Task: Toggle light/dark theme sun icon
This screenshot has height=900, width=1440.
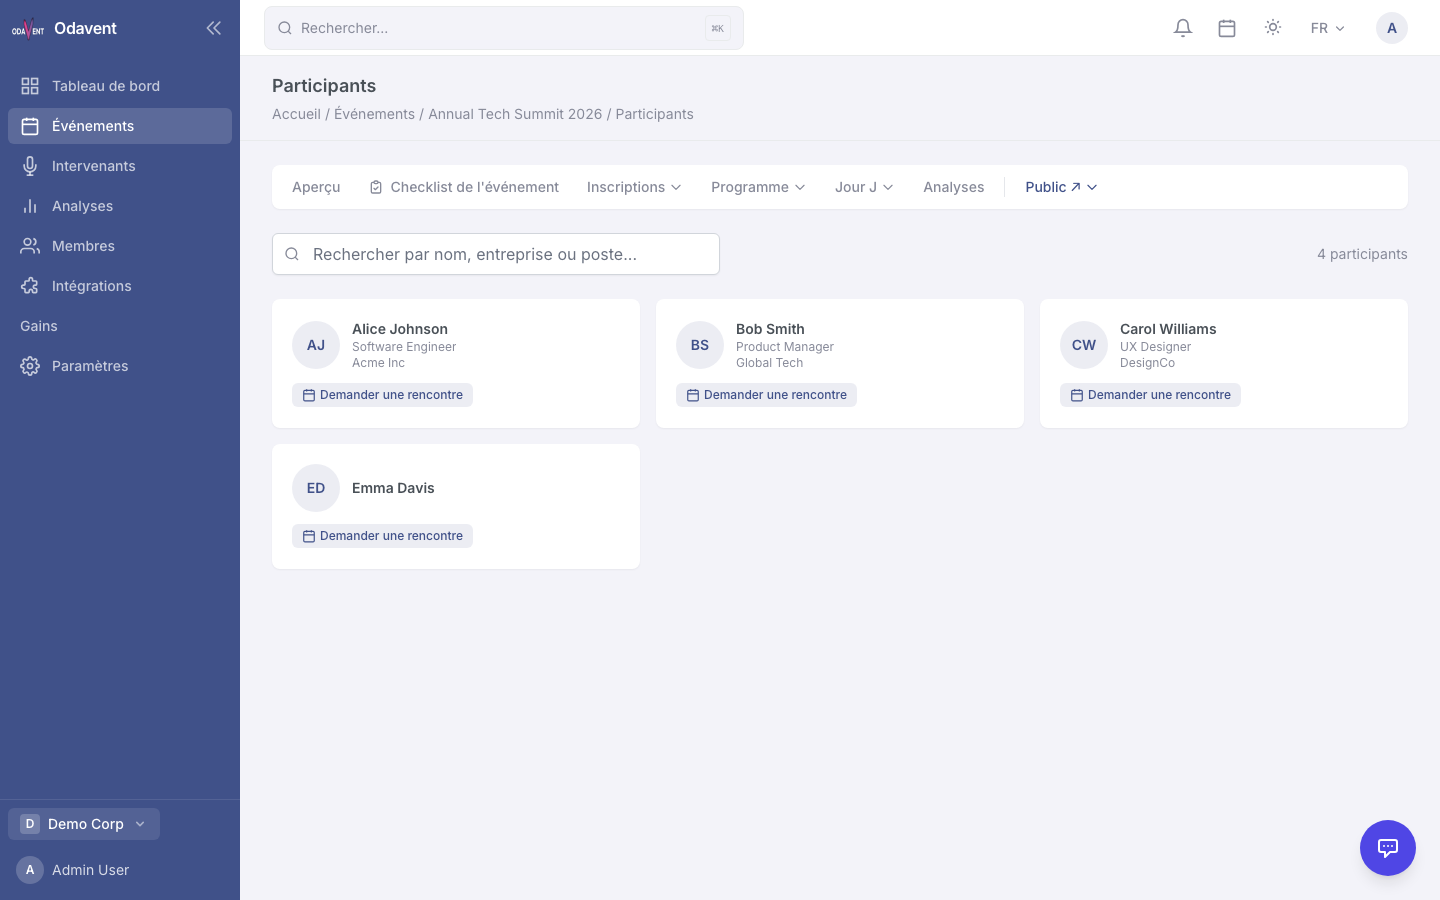Action: coord(1273,28)
